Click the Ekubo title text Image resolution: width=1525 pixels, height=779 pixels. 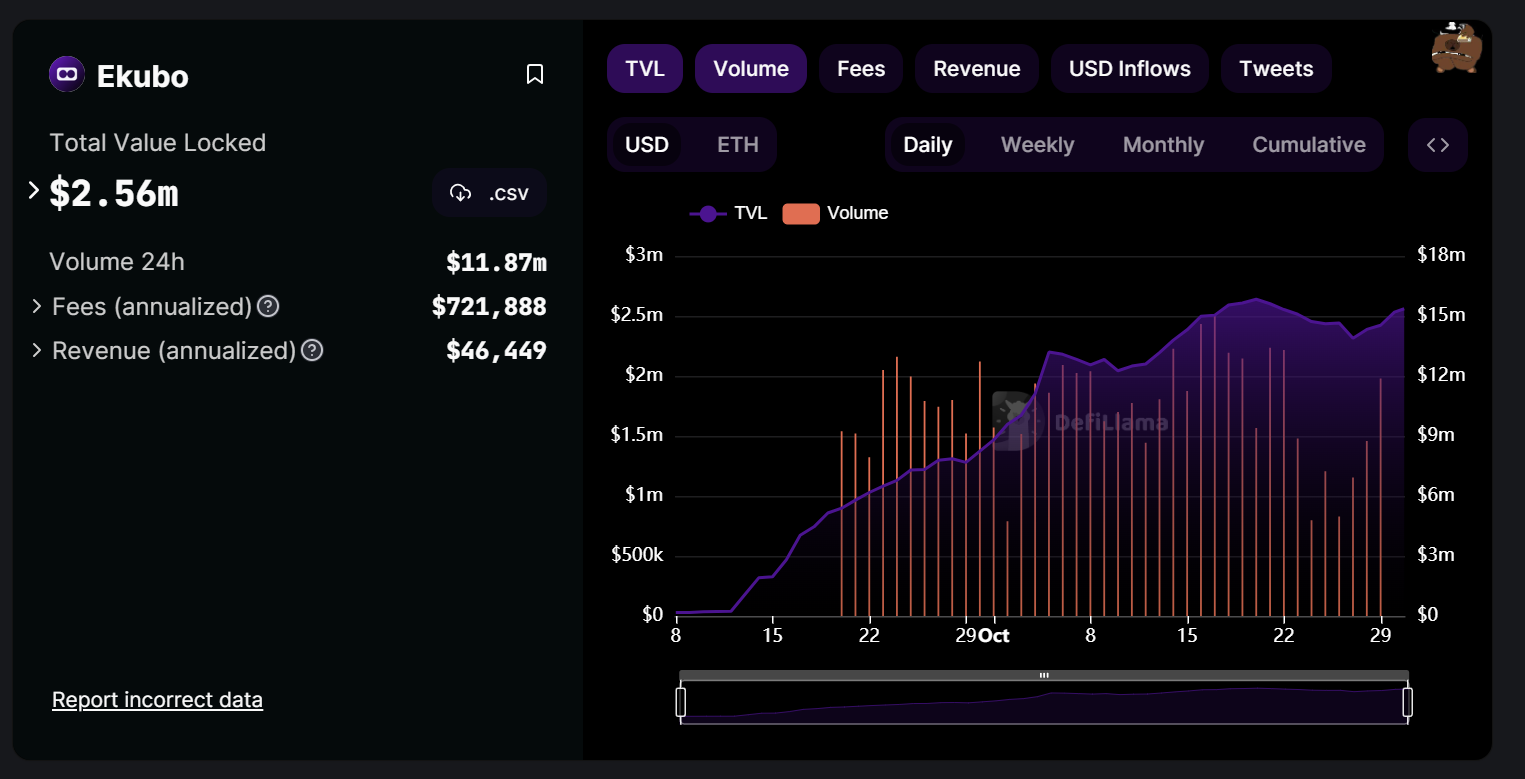(143, 76)
